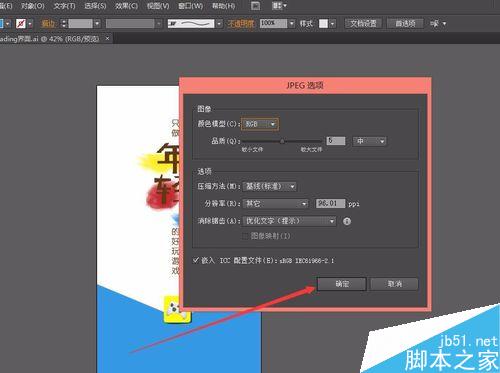Open the 文字(T) menu
The height and width of the screenshot is (373, 500).
[x=64, y=6]
